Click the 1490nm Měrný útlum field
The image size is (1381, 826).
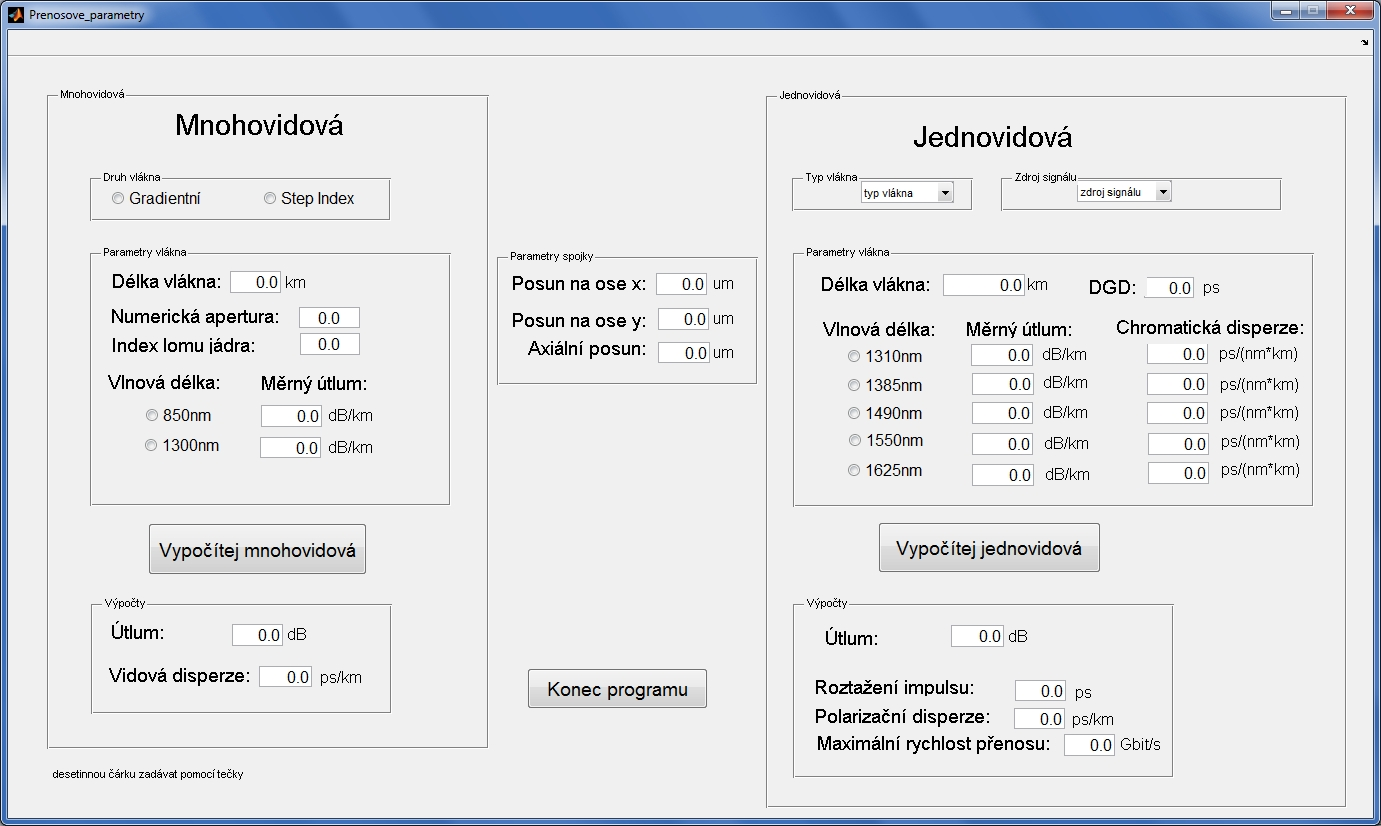pyautogui.click(x=1002, y=413)
